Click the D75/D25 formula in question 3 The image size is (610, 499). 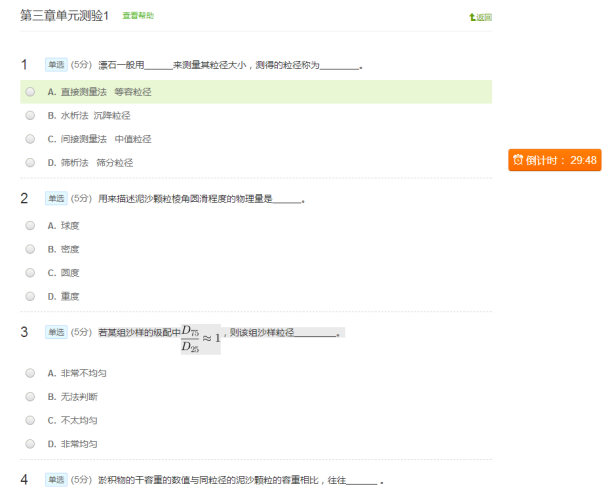coord(200,338)
